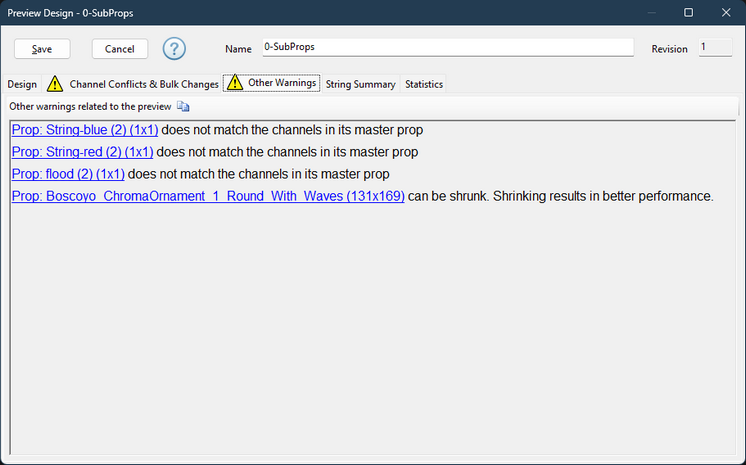
Task: Minimize the Preview Design window
Action: pos(651,12)
